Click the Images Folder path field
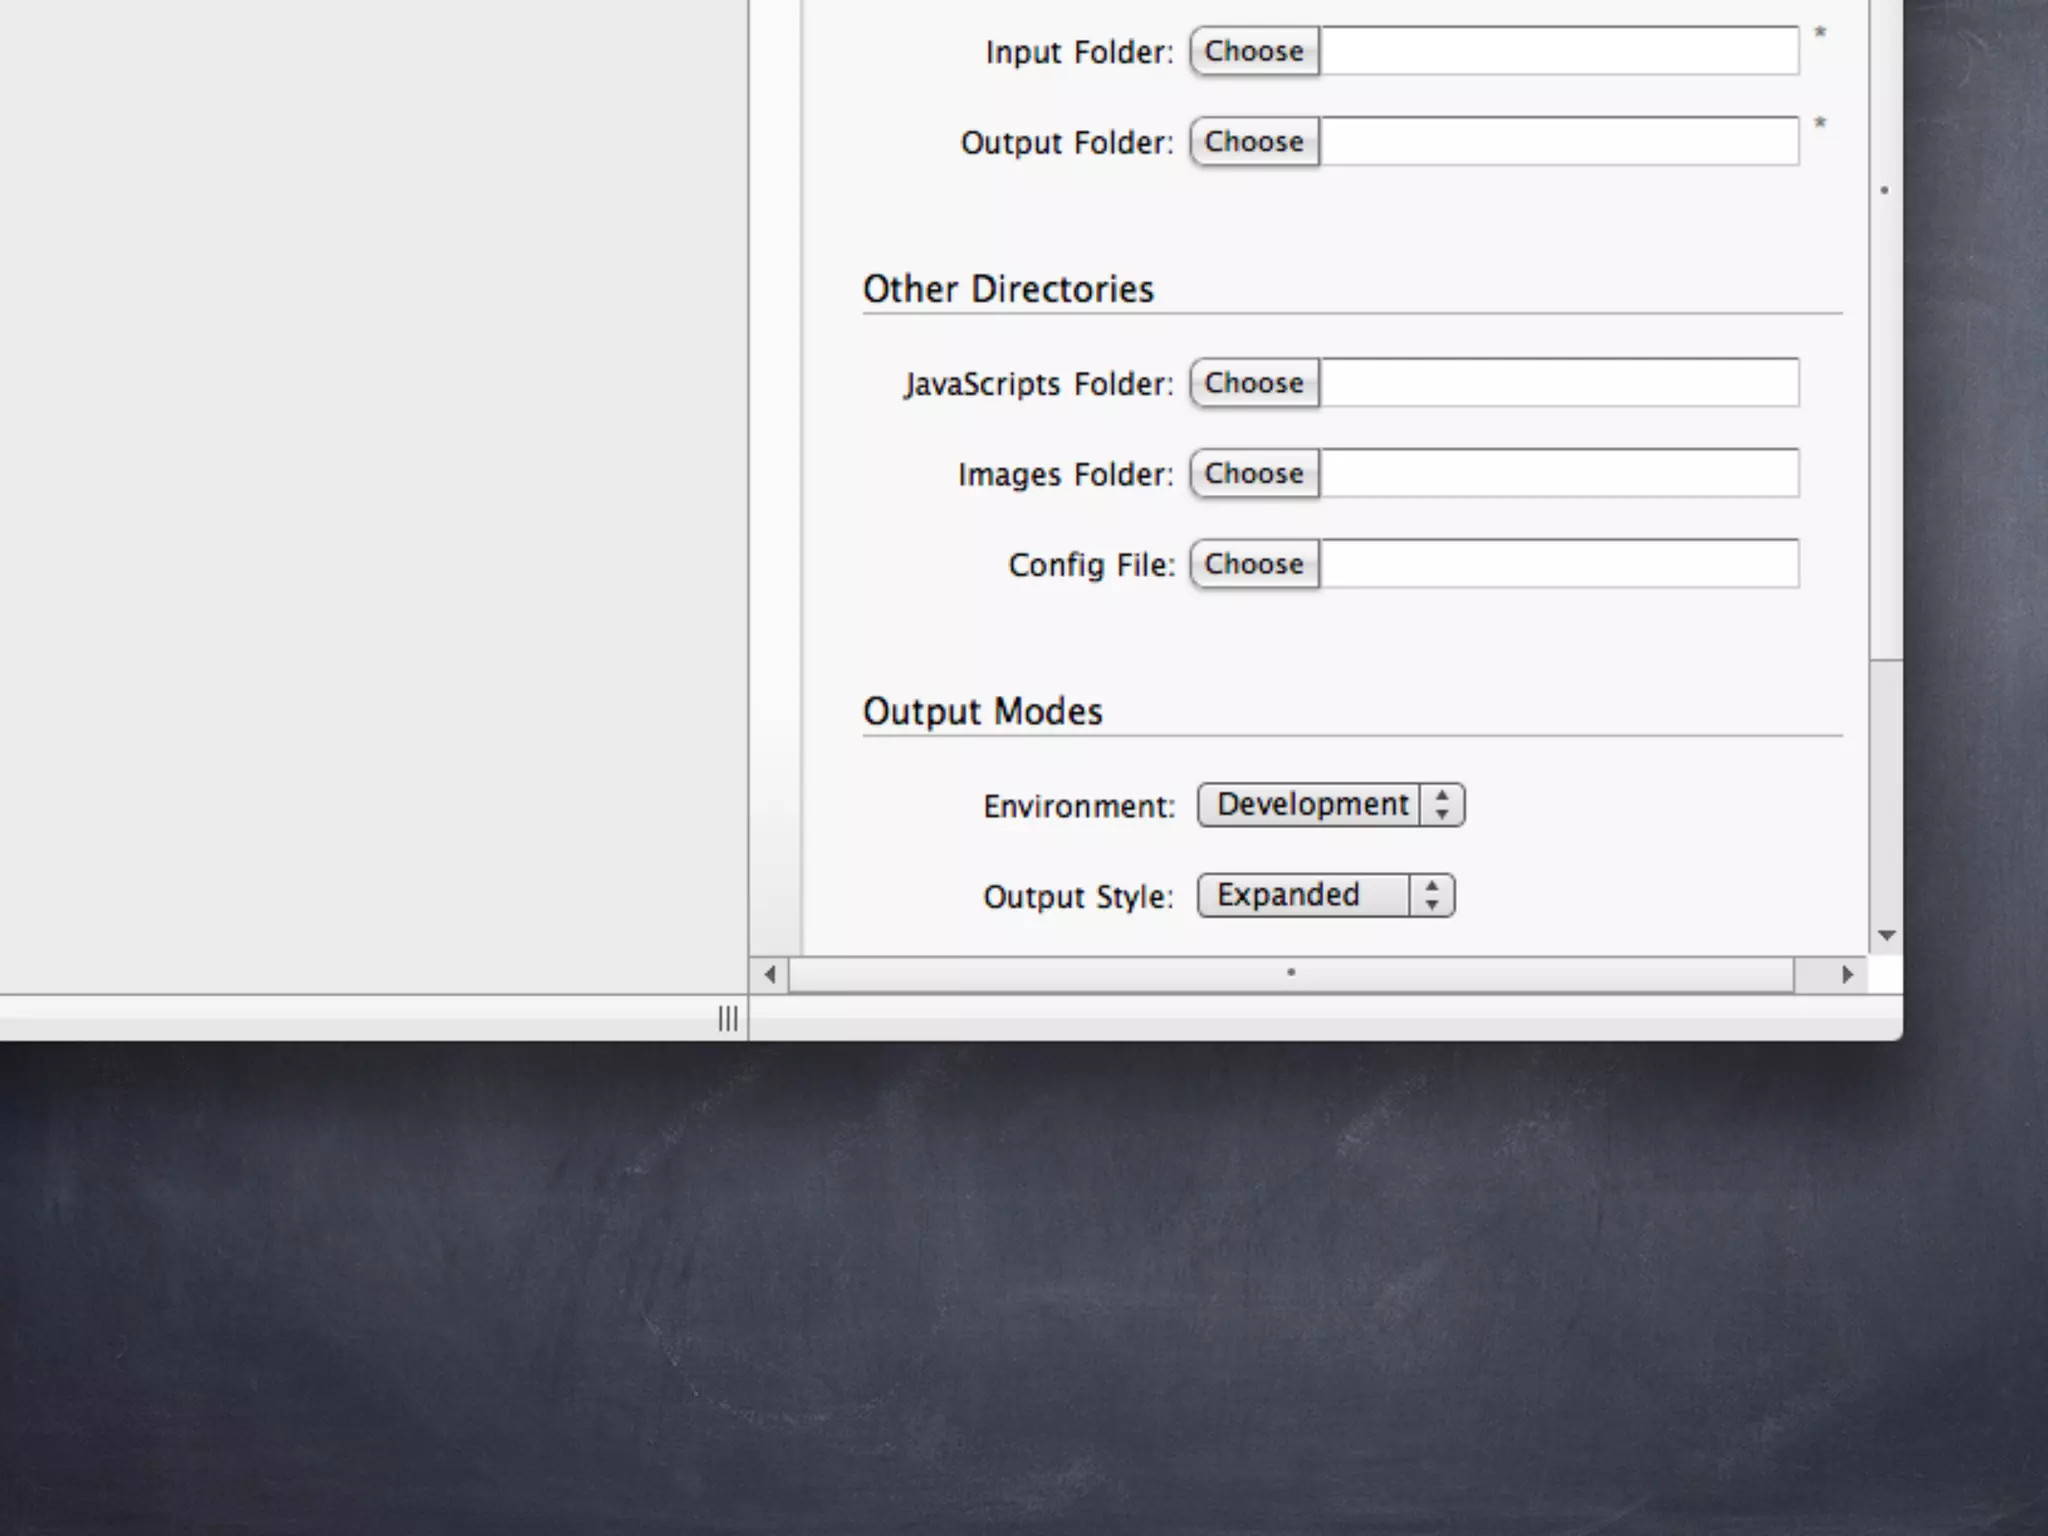2048x1536 pixels. click(1558, 473)
